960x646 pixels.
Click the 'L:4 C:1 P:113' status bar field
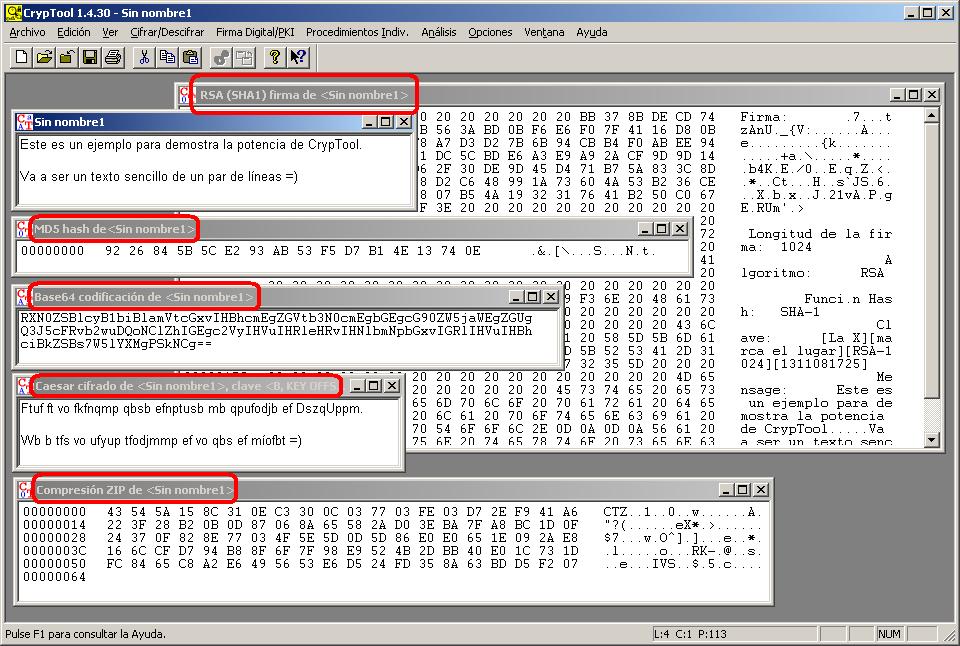(x=735, y=634)
